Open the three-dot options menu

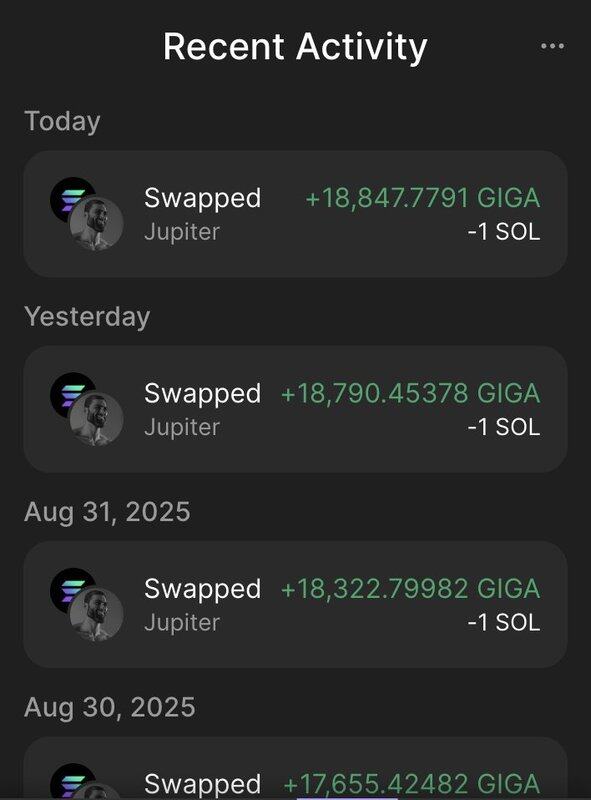552,46
